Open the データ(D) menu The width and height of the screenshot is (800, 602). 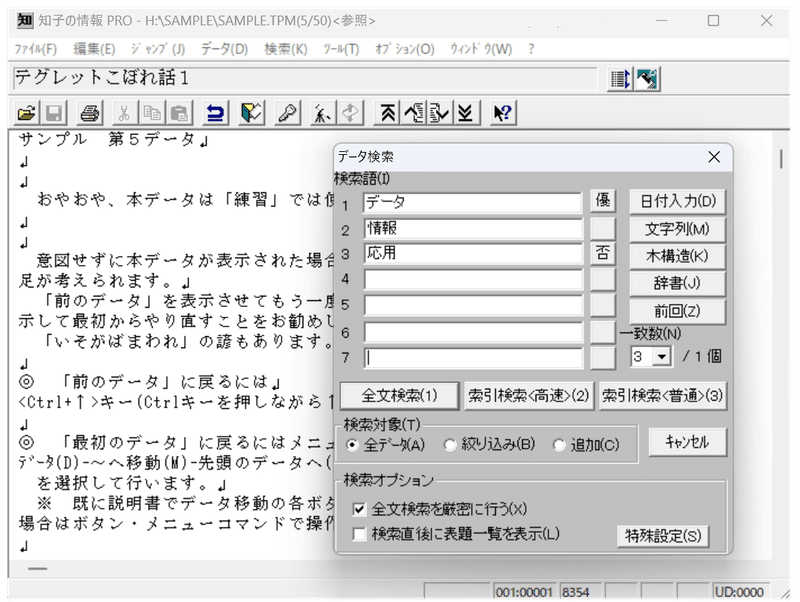pyautogui.click(x=224, y=49)
